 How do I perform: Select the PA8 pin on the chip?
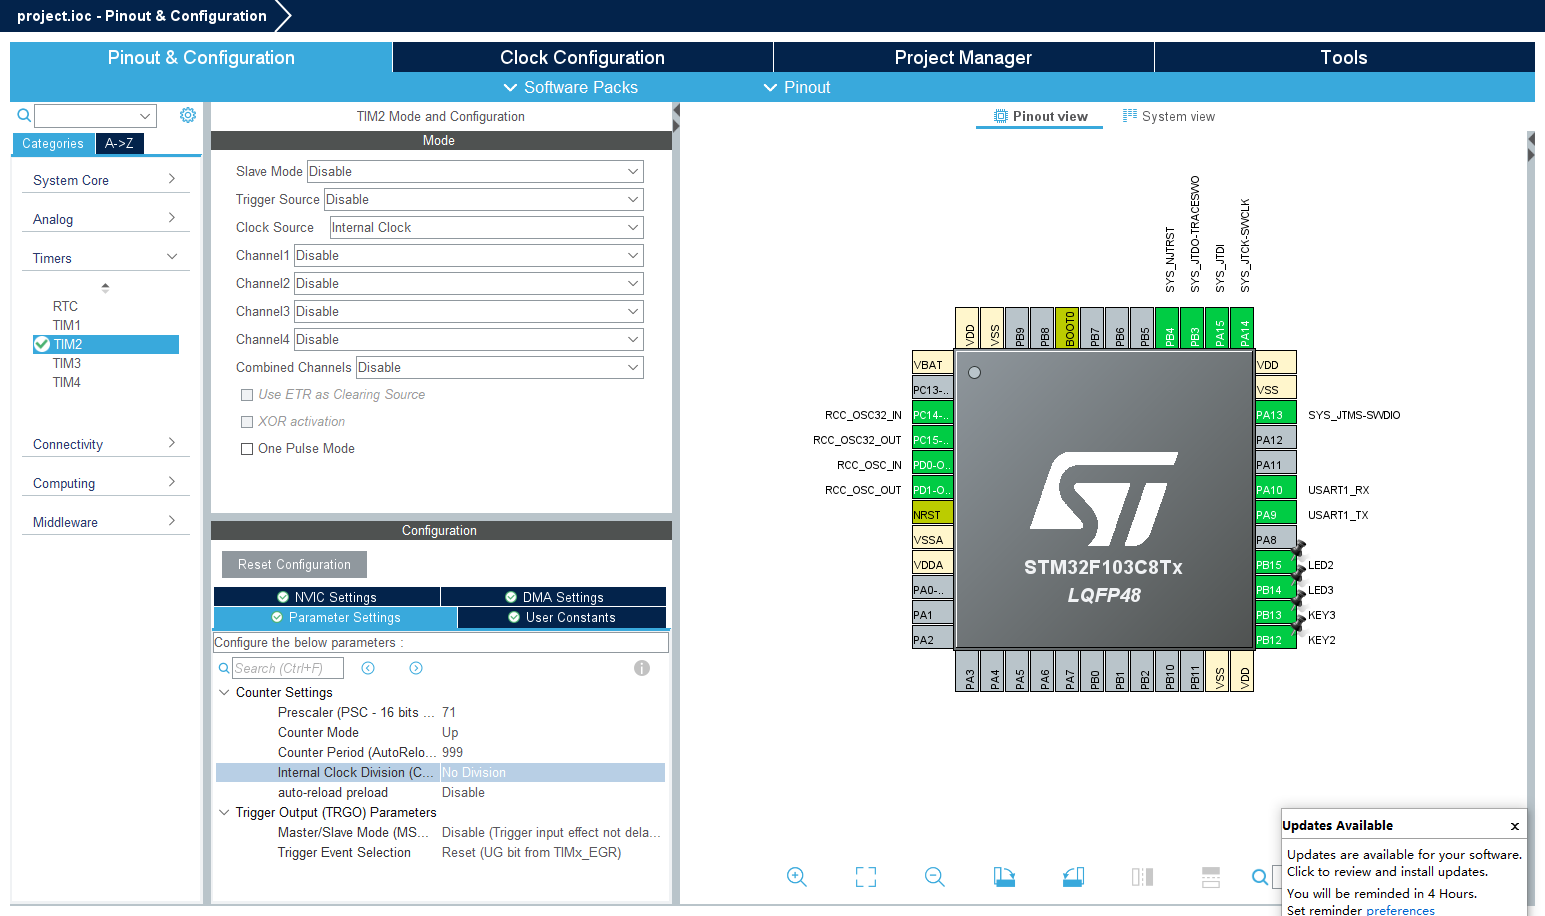(x=1275, y=539)
